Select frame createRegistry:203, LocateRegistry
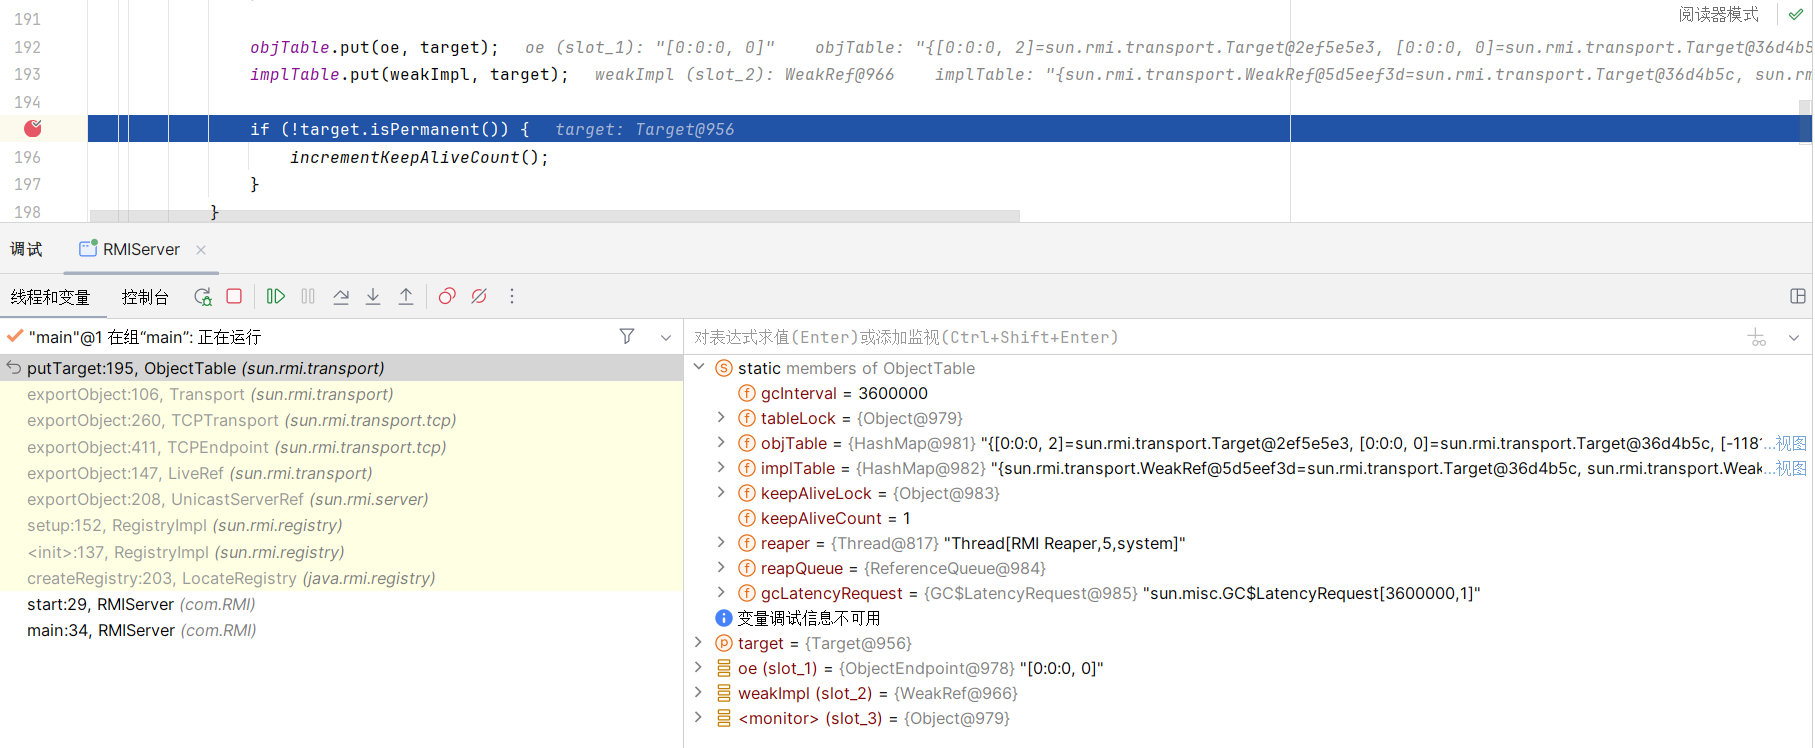 tap(342, 578)
